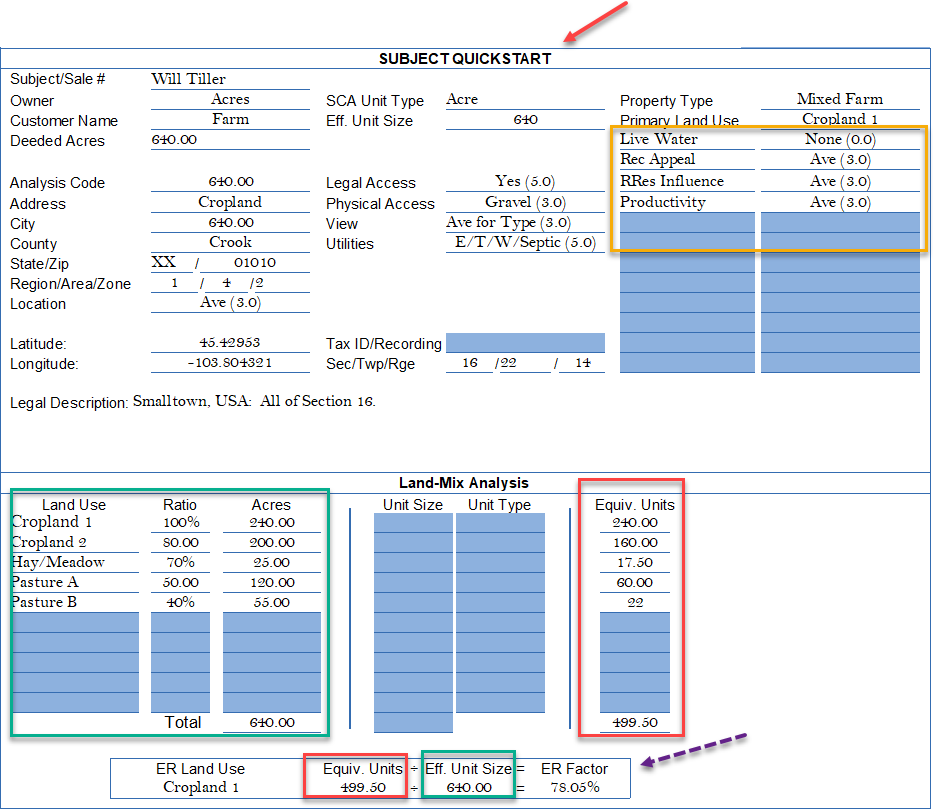
Task: Select the Hay/Meadow acres cell
Action: pos(271,563)
